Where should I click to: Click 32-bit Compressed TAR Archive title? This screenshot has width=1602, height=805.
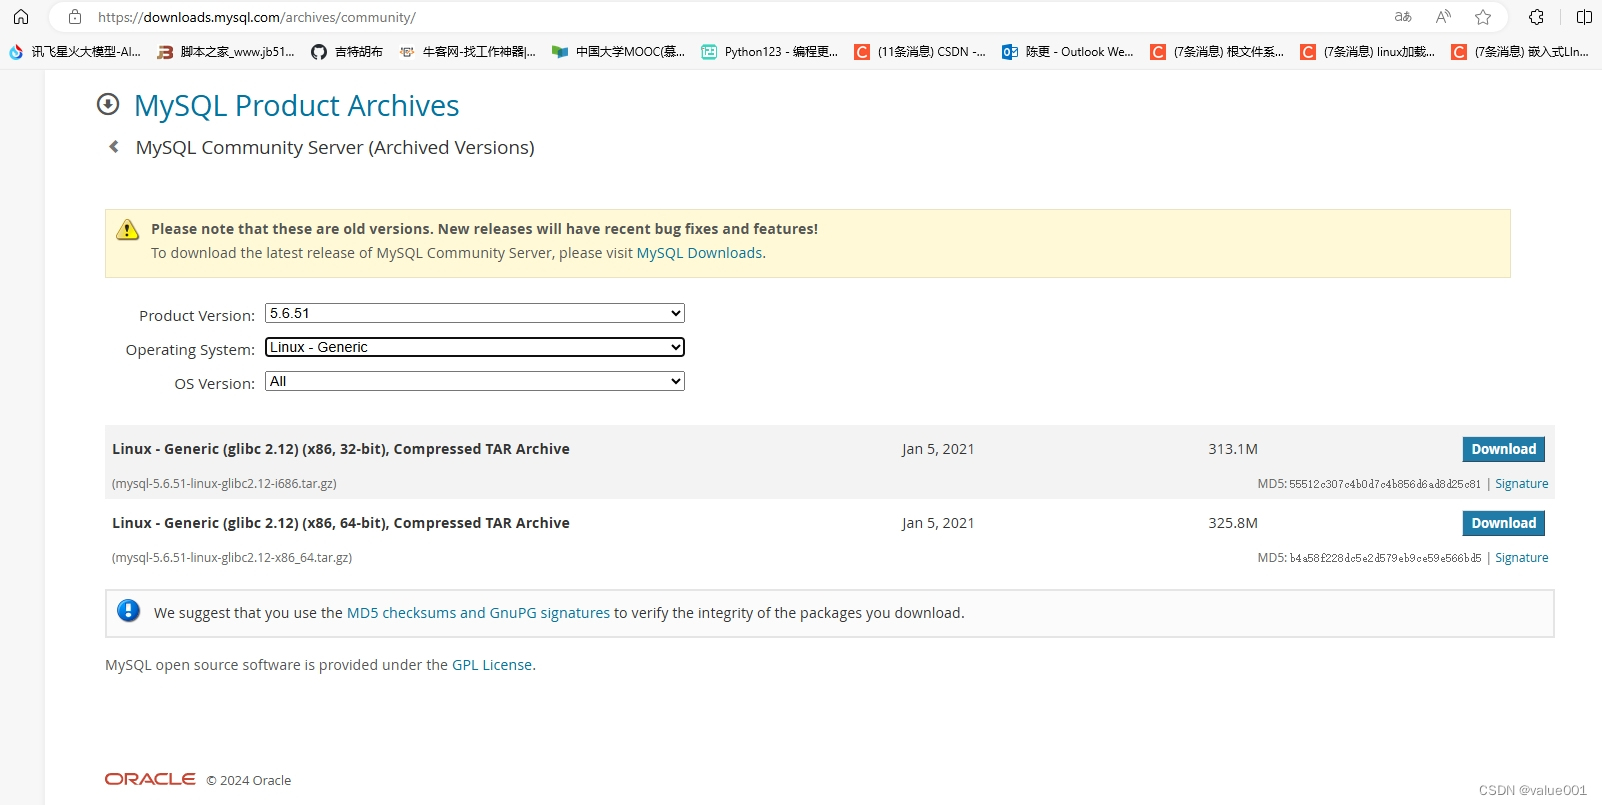pos(341,449)
